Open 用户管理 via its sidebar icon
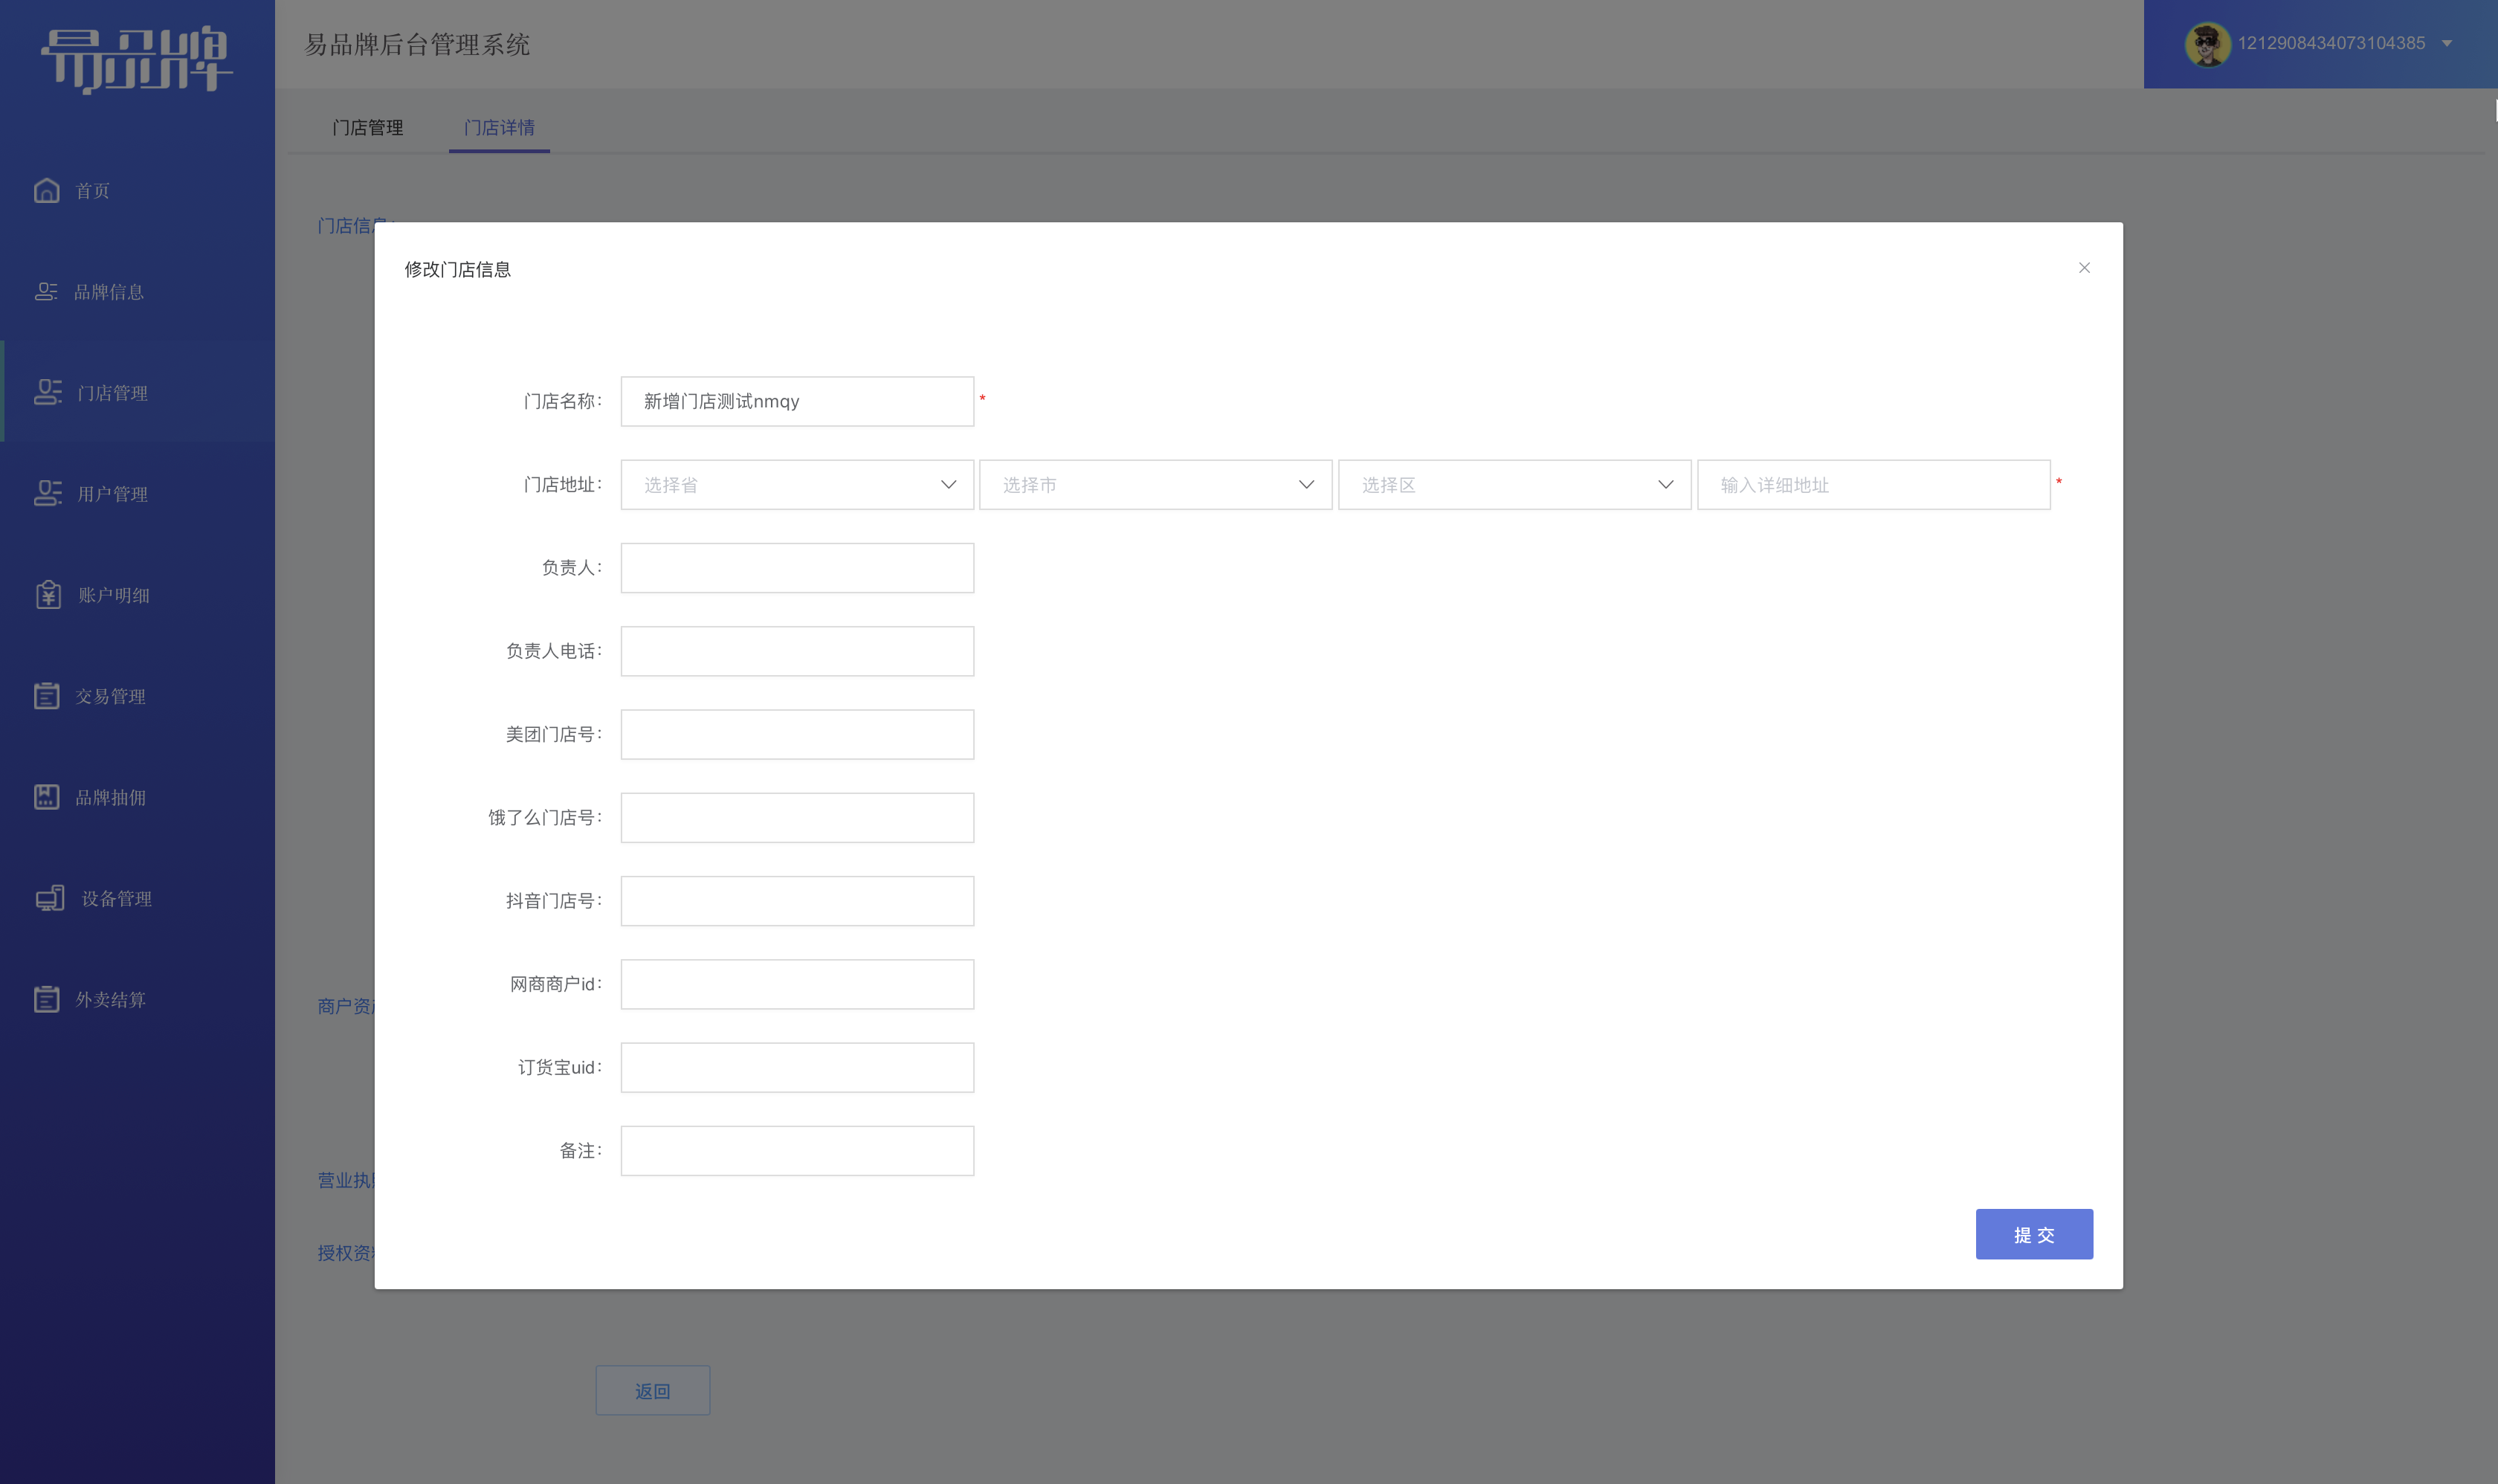This screenshot has height=1484, width=2498. coord(47,493)
